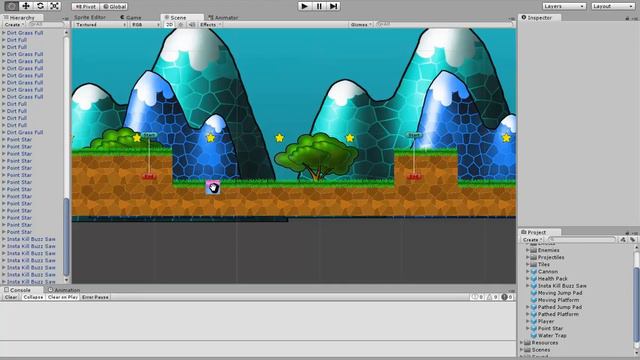
Task: Click the Scene view search field
Action: pyautogui.click(x=444, y=24)
